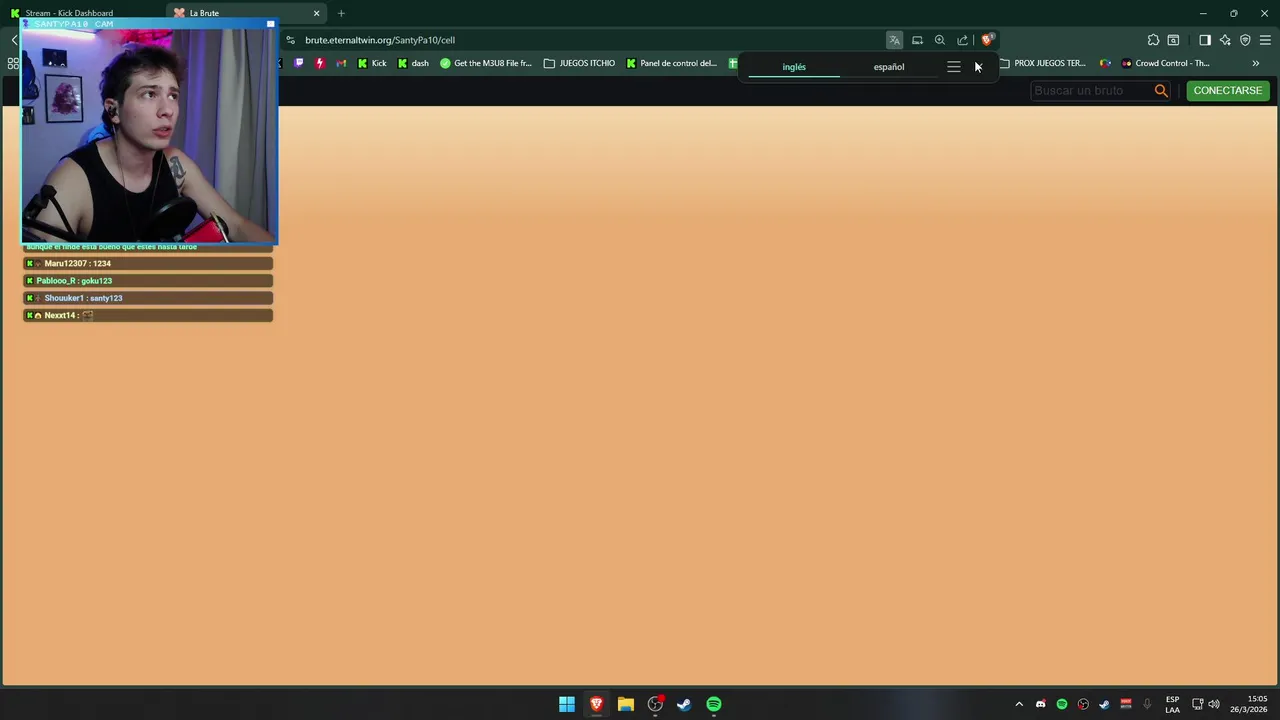Select the español translation tab

coord(889,67)
